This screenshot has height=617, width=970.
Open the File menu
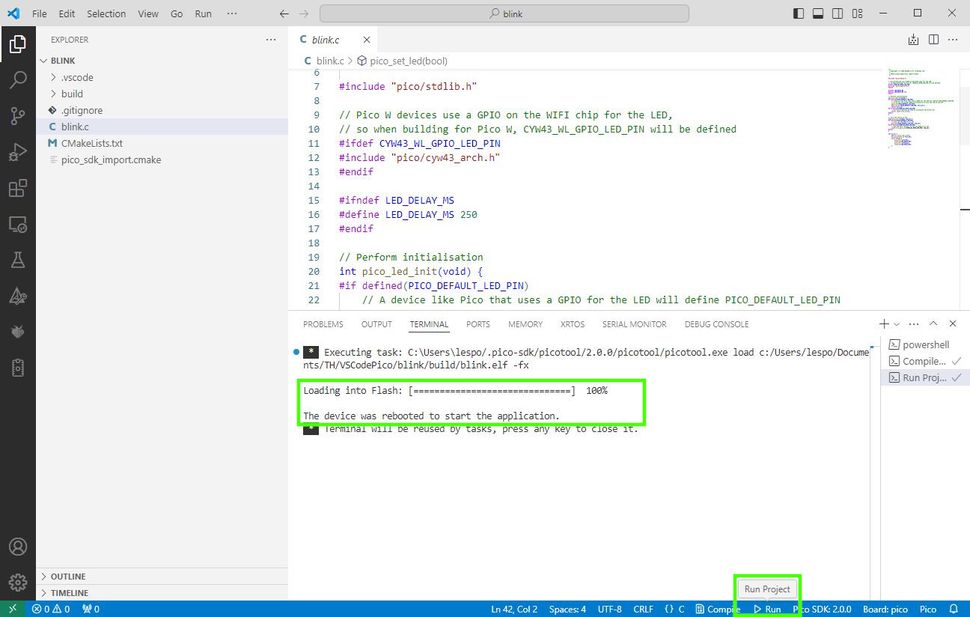click(39, 14)
